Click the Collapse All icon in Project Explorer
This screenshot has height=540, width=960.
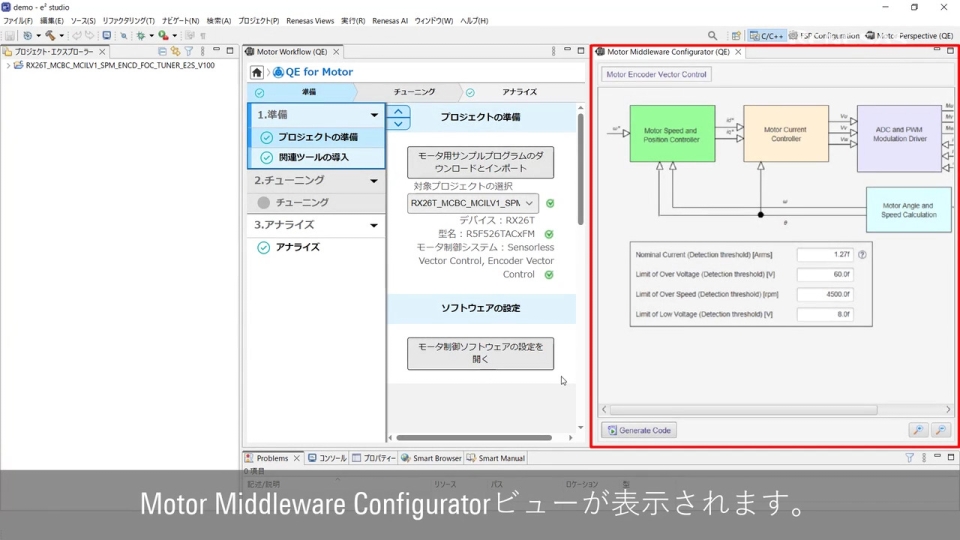coord(163,51)
